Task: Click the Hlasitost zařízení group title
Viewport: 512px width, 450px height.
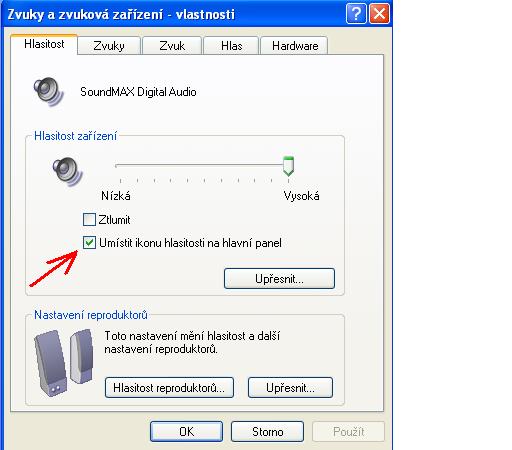Action: point(75,136)
